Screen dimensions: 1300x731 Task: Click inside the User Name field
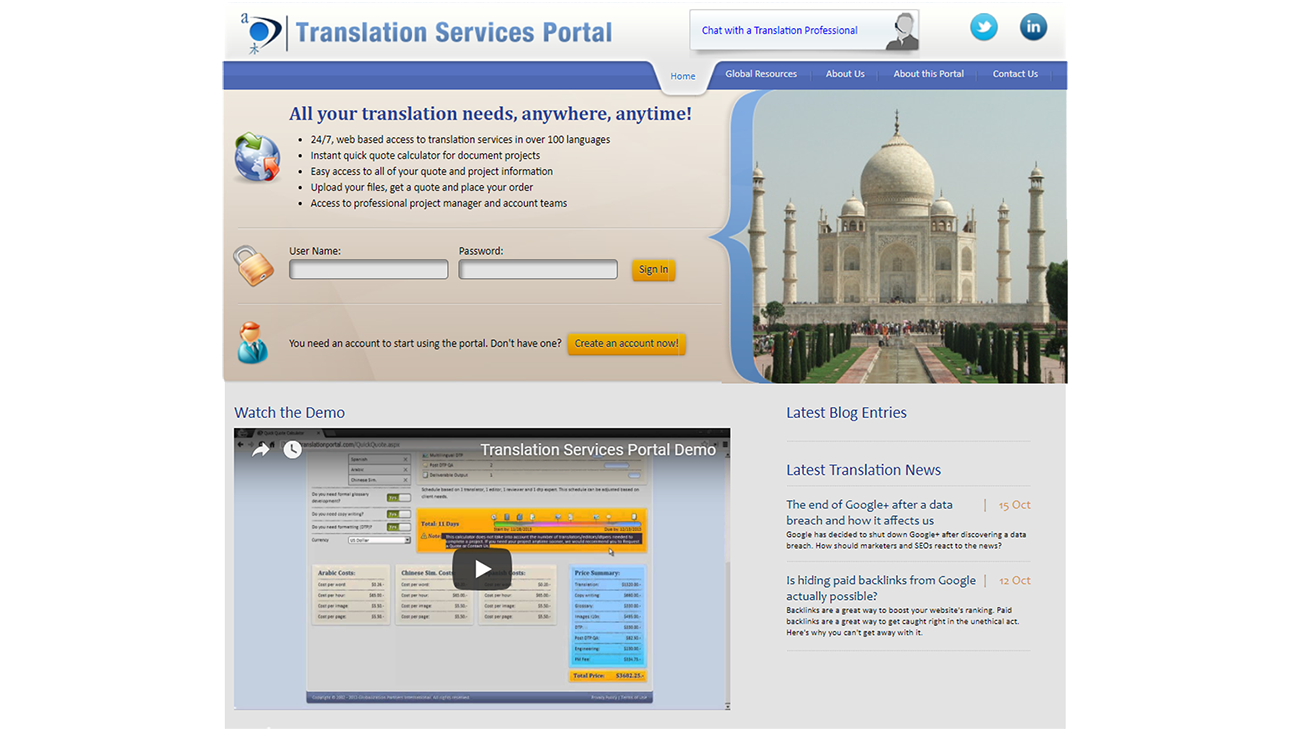pyautogui.click(x=368, y=269)
